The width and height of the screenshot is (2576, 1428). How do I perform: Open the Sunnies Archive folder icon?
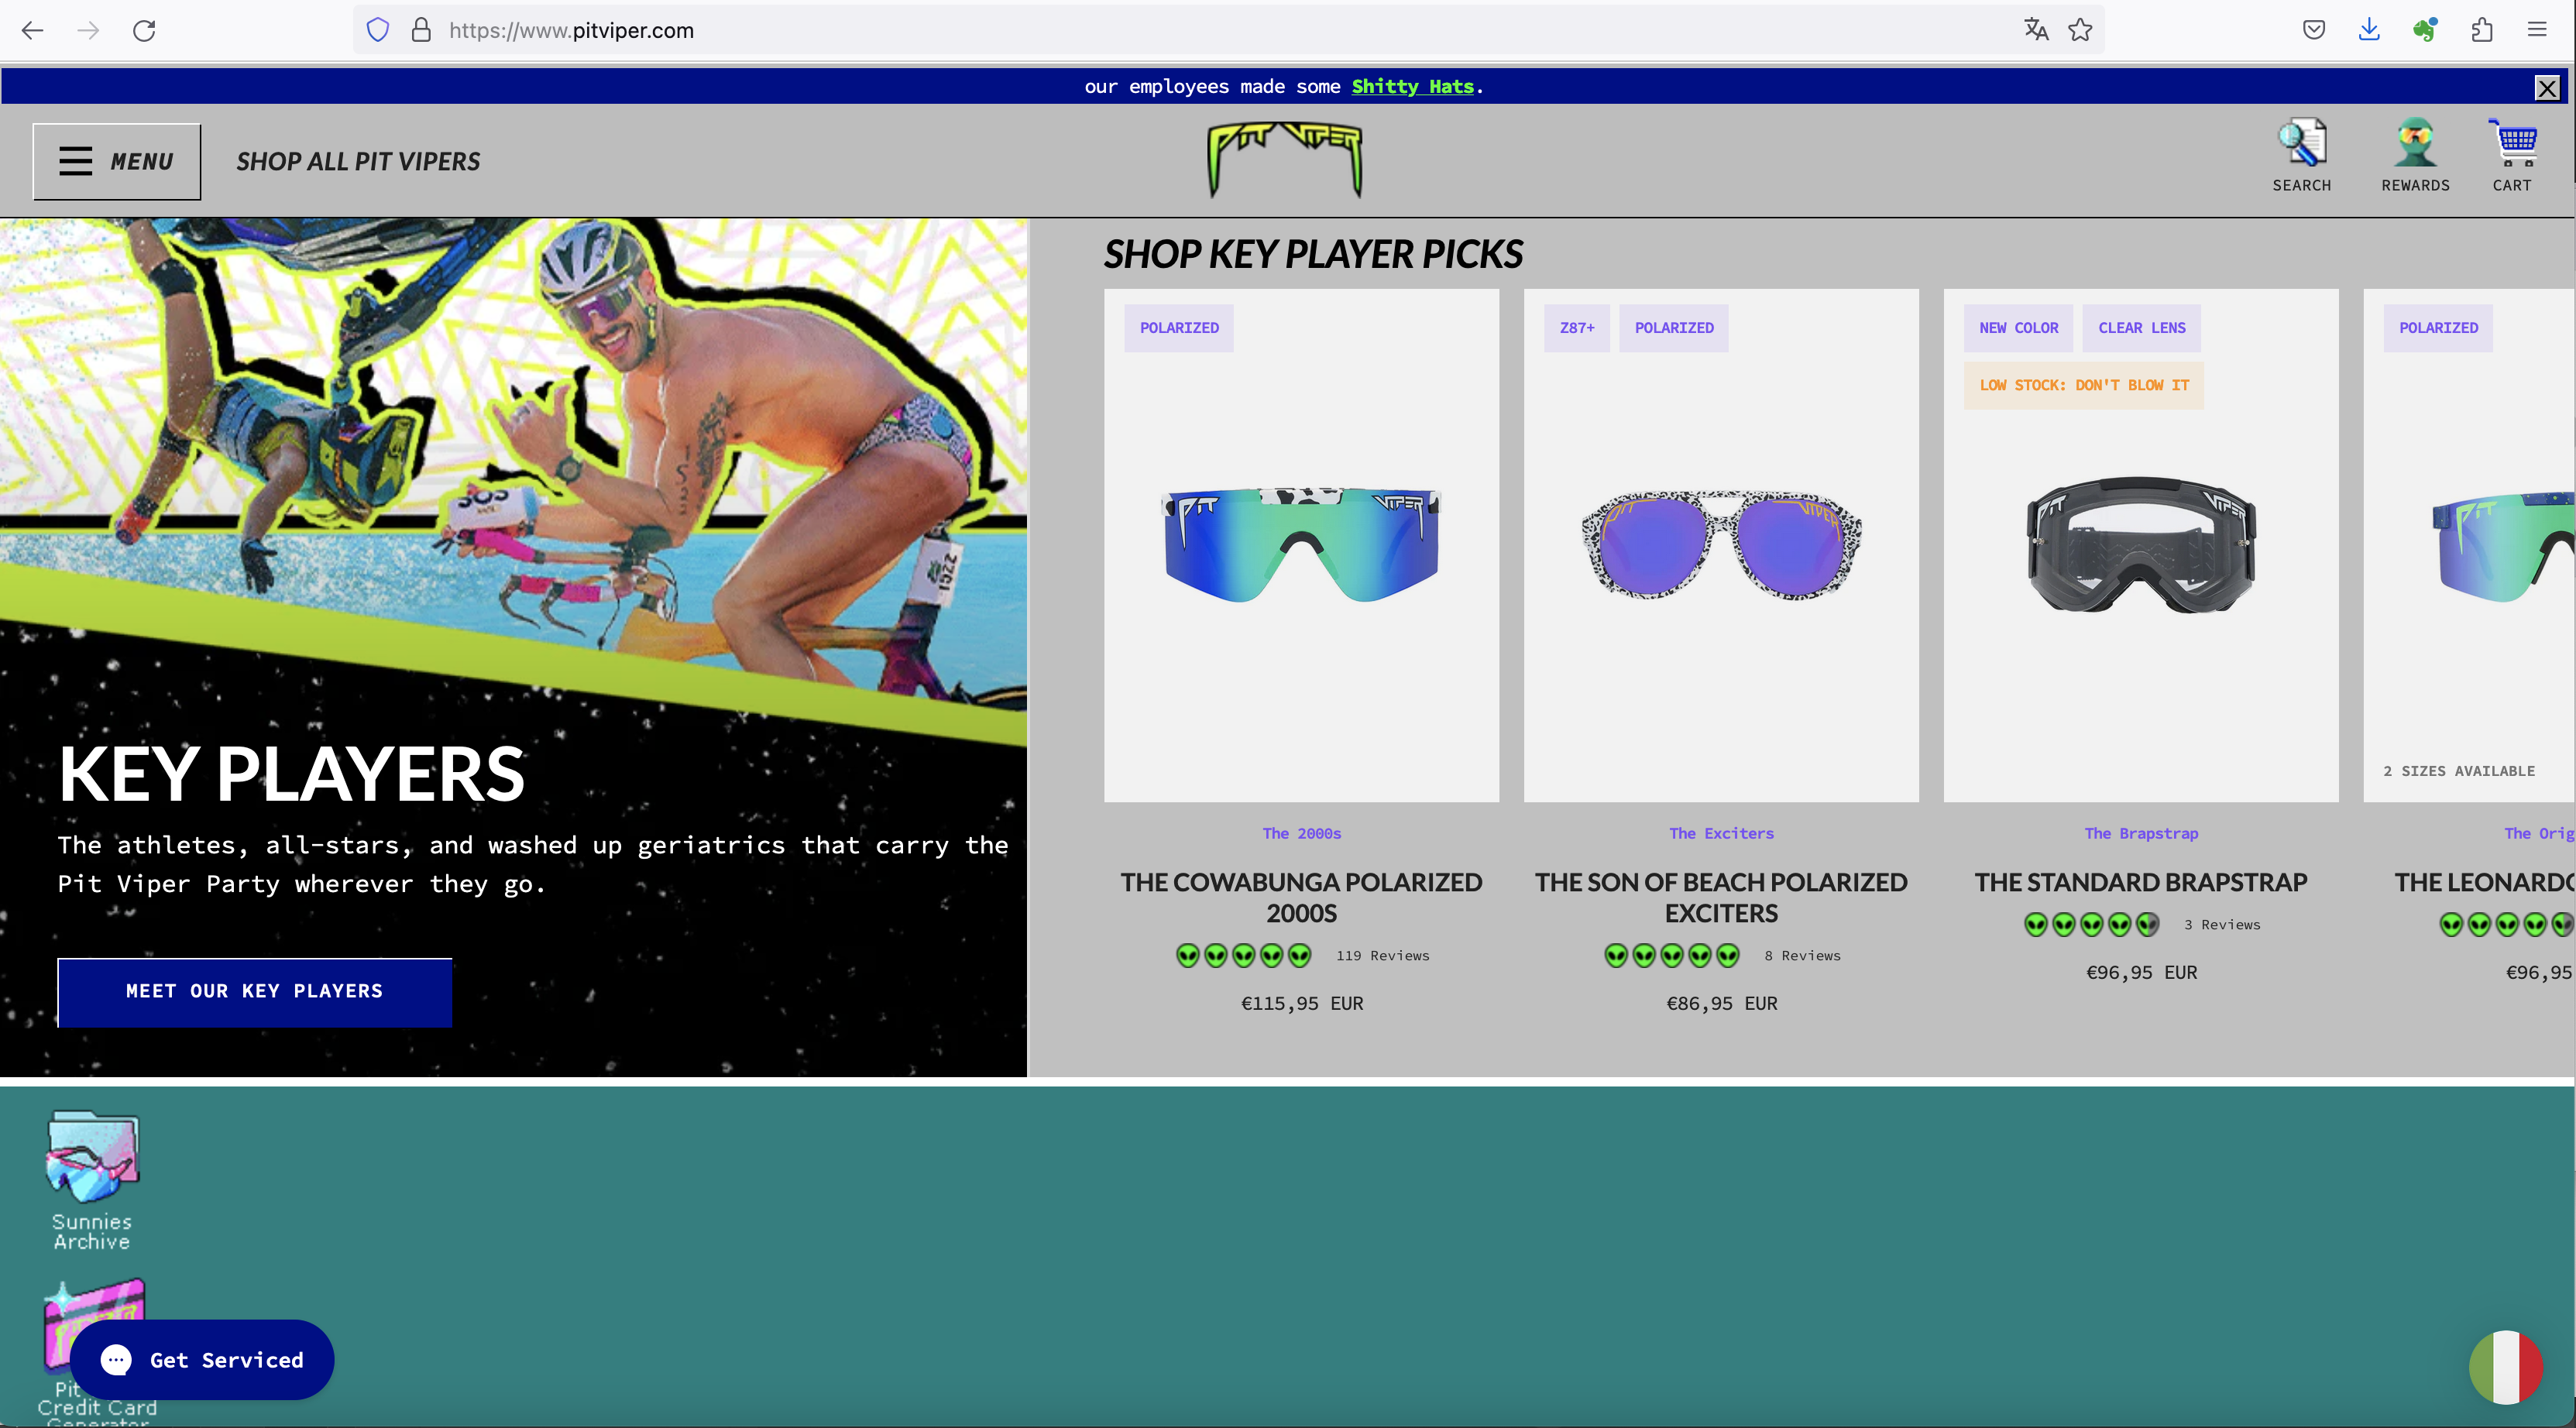(92, 1157)
